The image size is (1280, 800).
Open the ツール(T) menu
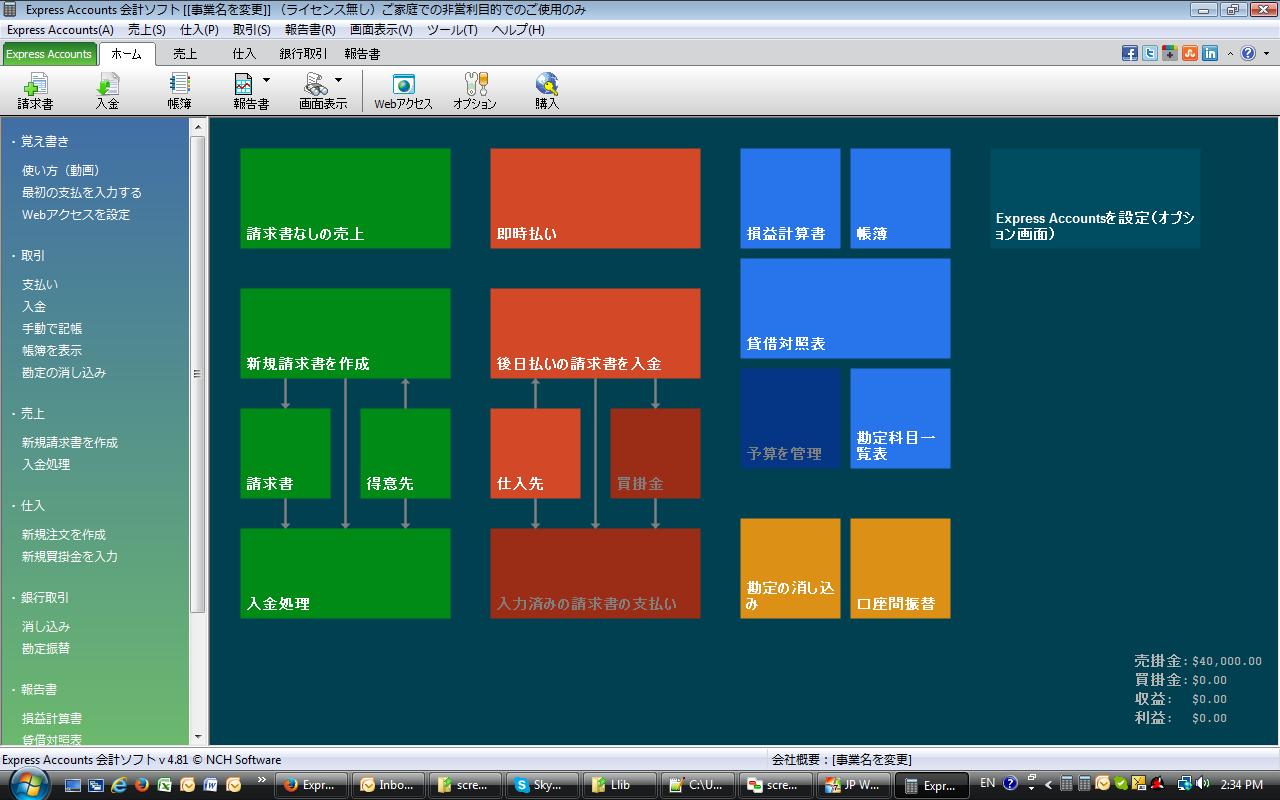(x=452, y=30)
